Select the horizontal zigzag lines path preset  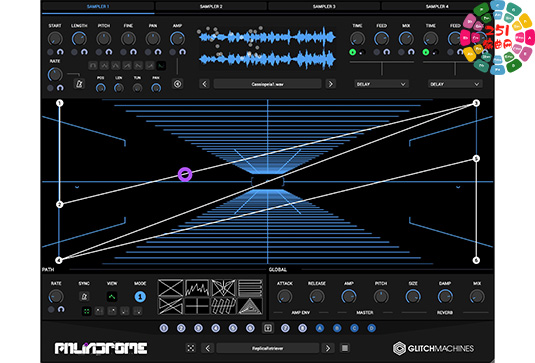(x=250, y=288)
